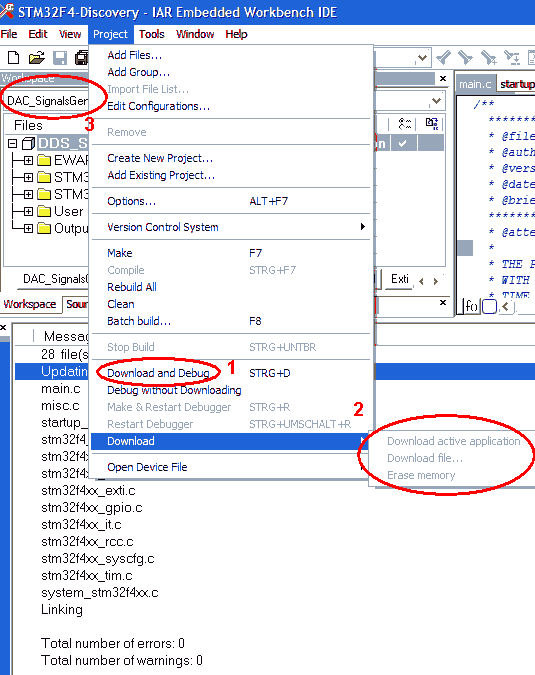
Task: Click the highlighted Download menu entry
Action: point(231,441)
